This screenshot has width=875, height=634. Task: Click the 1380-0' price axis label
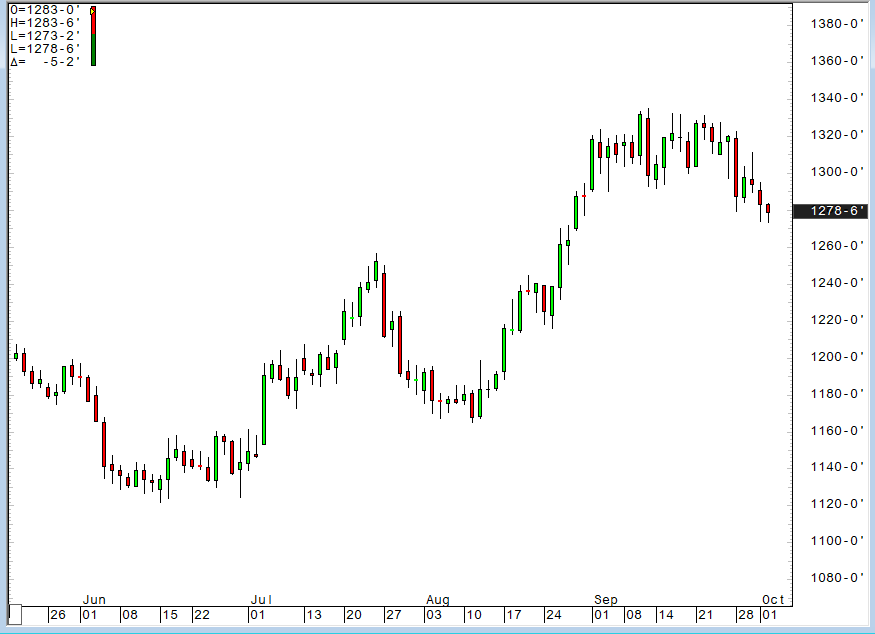point(836,23)
